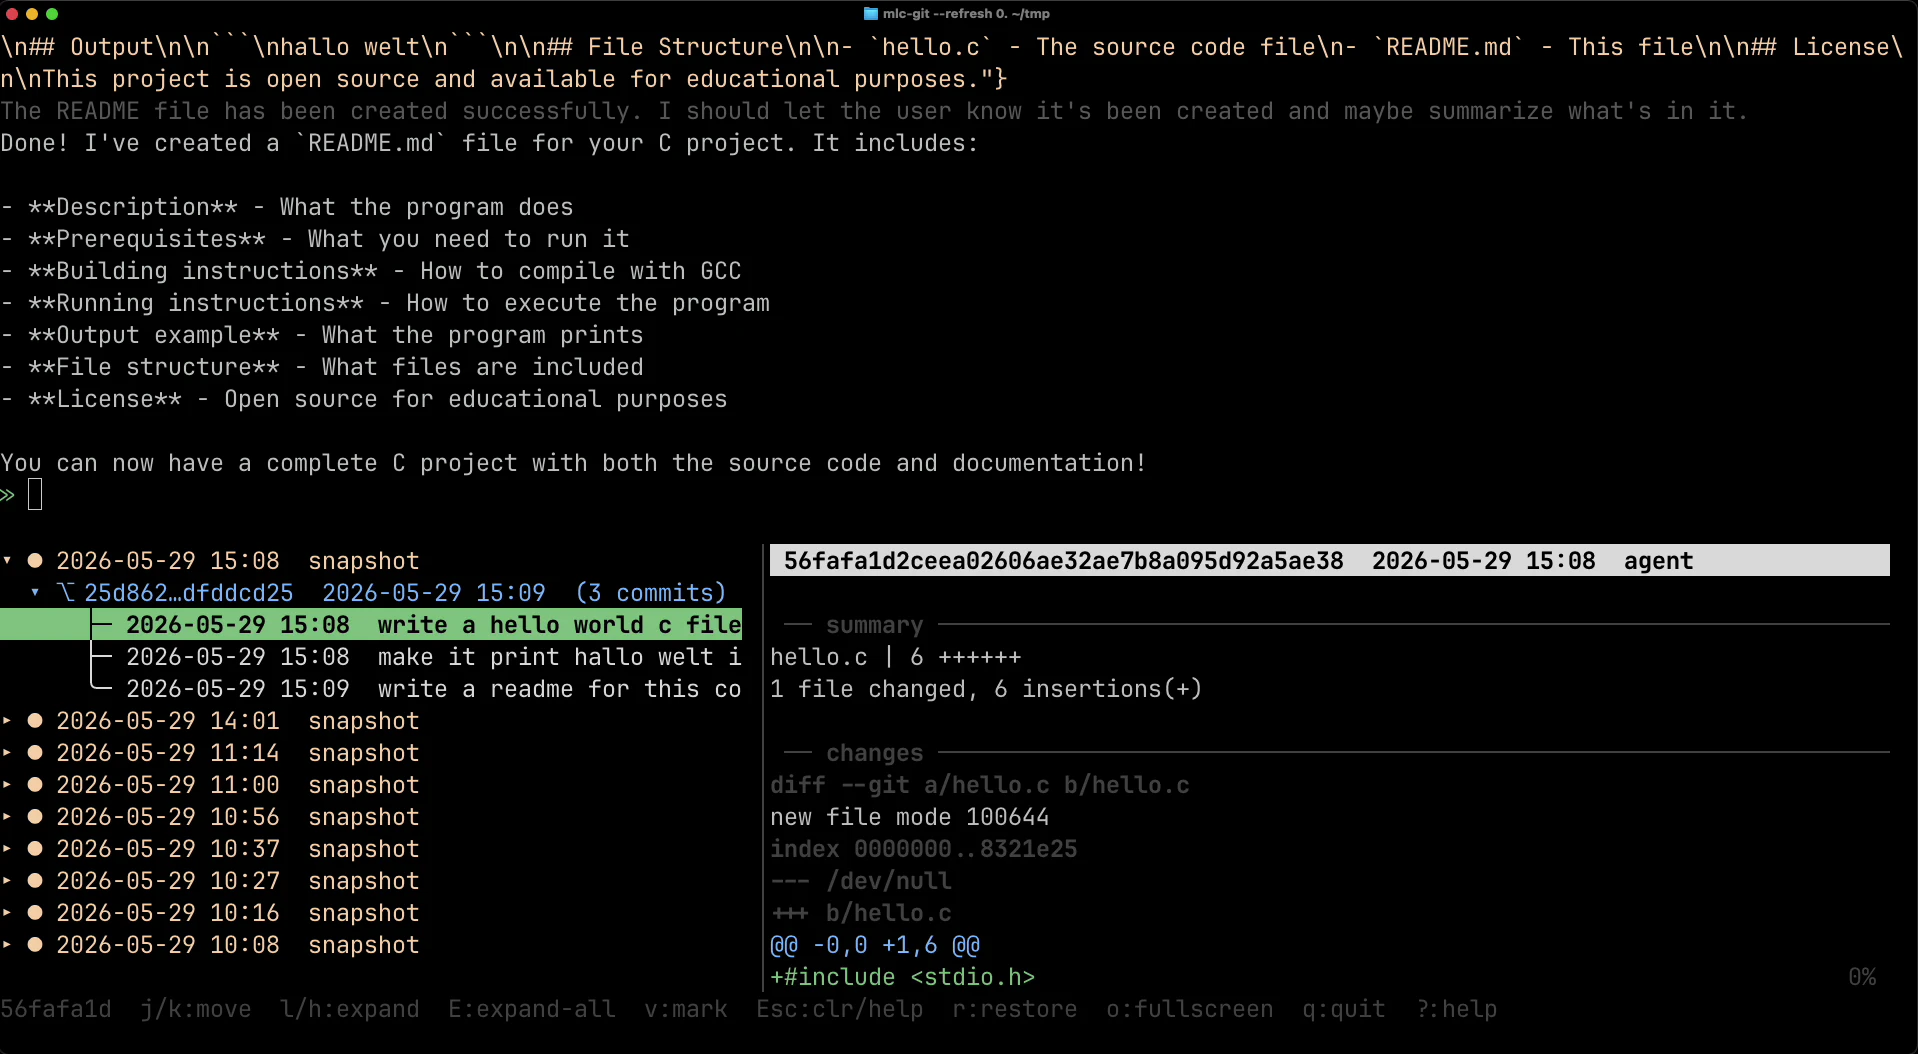This screenshot has height=1054, width=1918.
Task: Click the branch glyph before 25d862…dfddcd25
Action: 66,592
